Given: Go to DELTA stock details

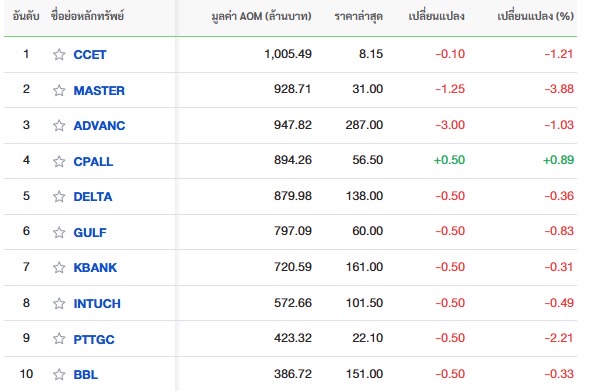Looking at the screenshot, I should point(93,197).
